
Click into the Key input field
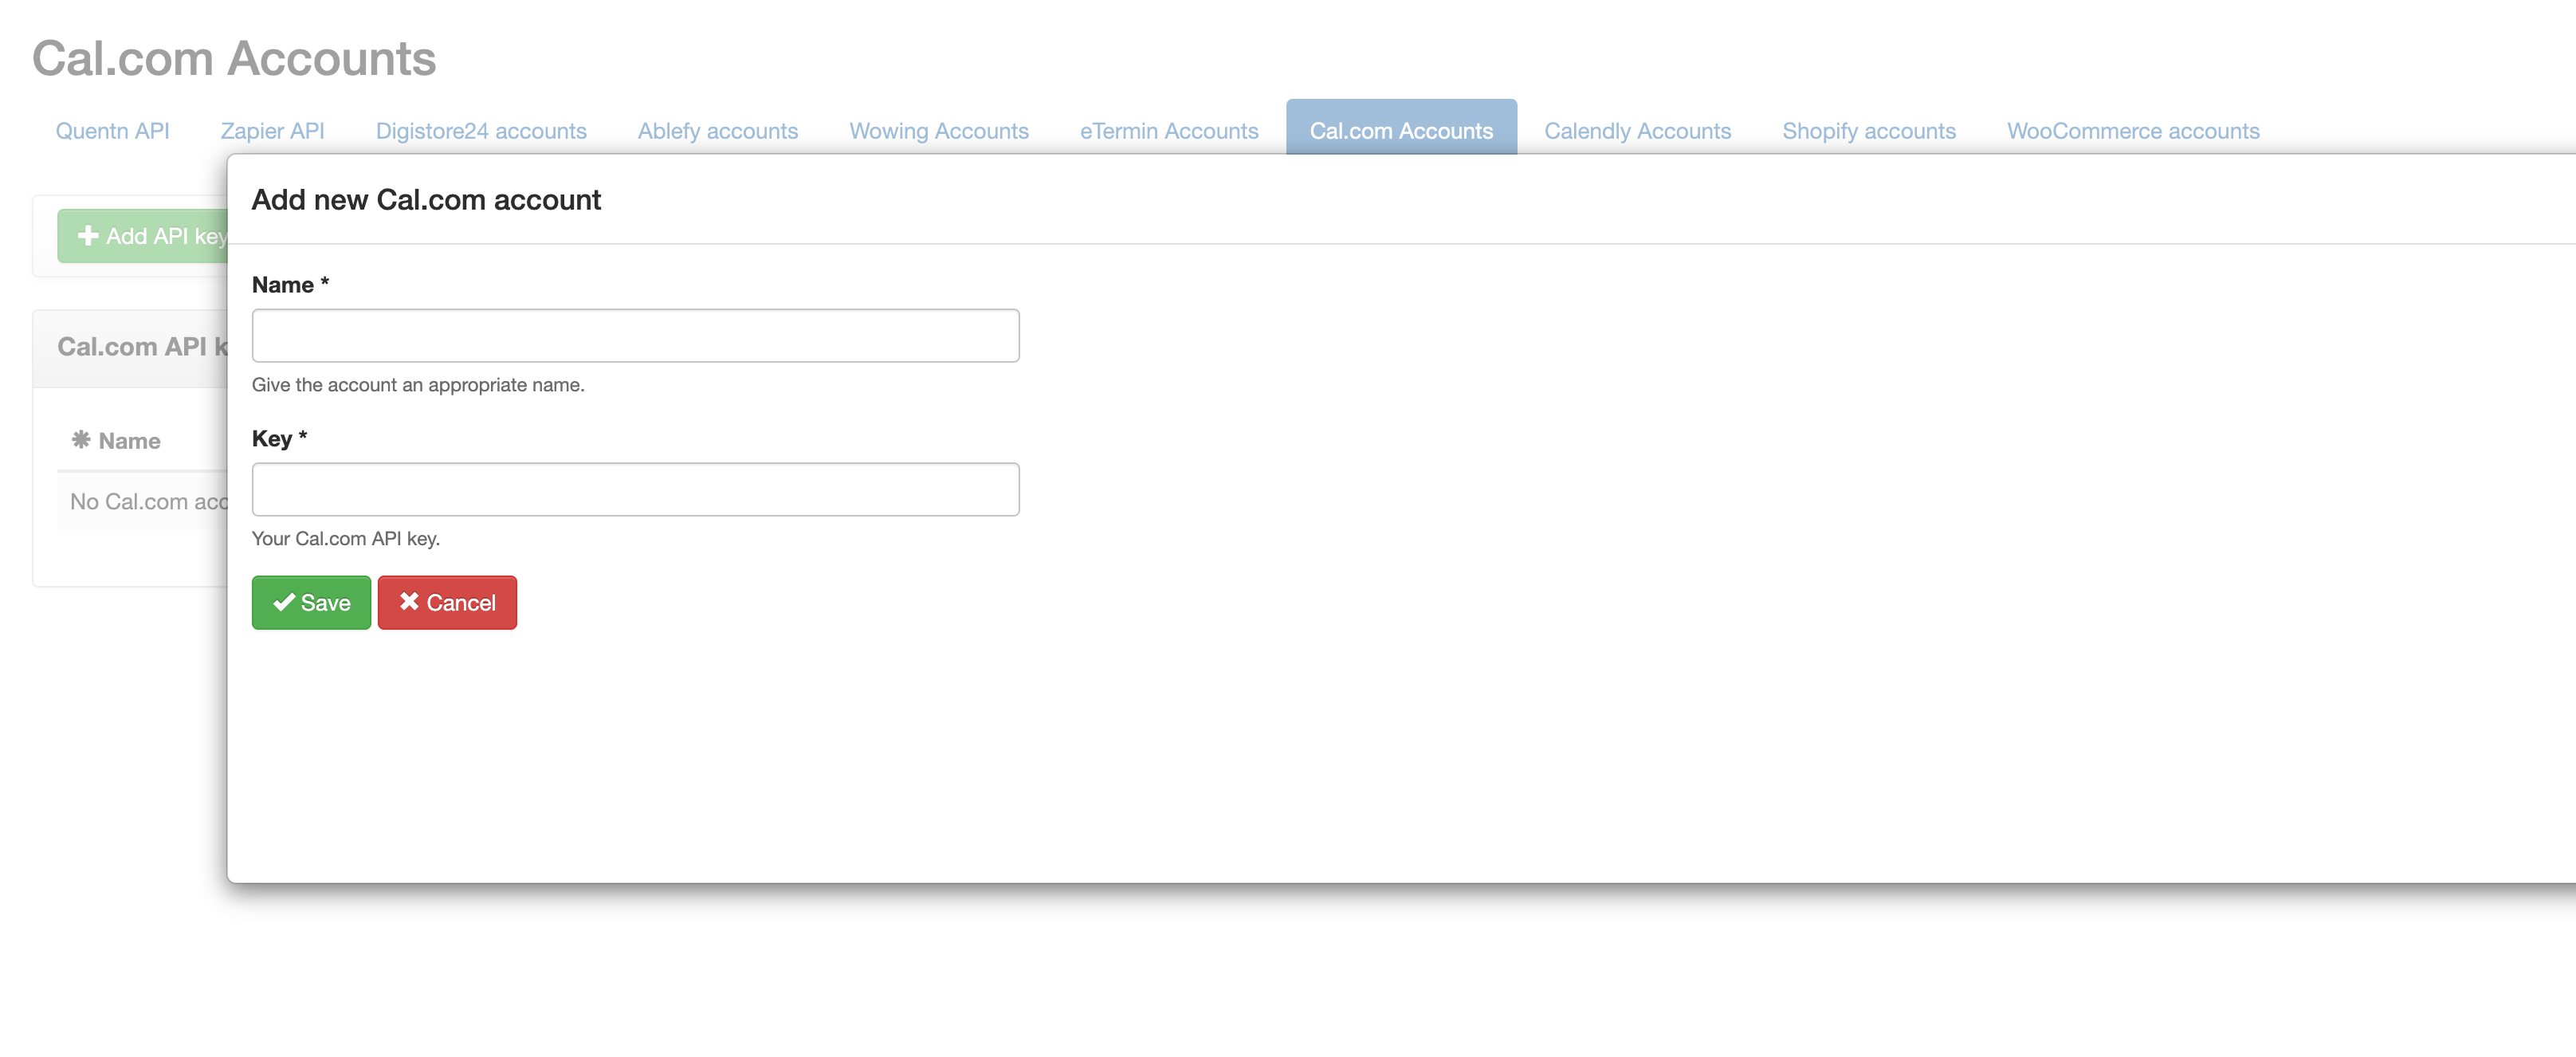(635, 490)
